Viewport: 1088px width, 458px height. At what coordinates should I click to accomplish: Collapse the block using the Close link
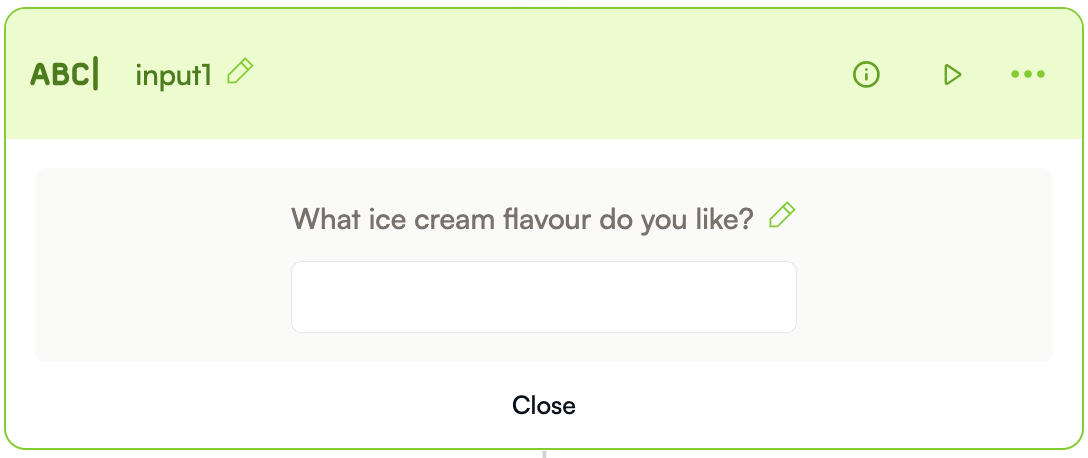(544, 405)
